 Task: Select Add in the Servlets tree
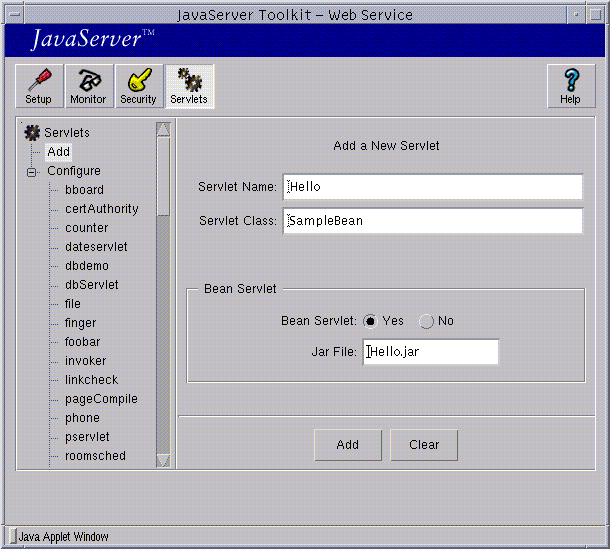[x=58, y=152]
